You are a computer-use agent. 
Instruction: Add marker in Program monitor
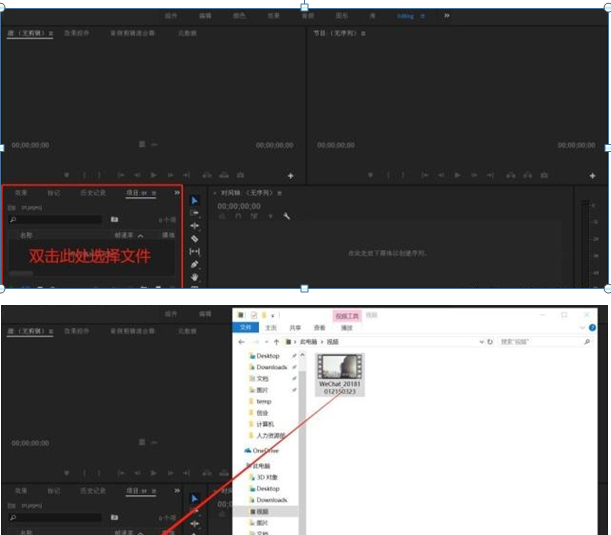click(x=371, y=175)
